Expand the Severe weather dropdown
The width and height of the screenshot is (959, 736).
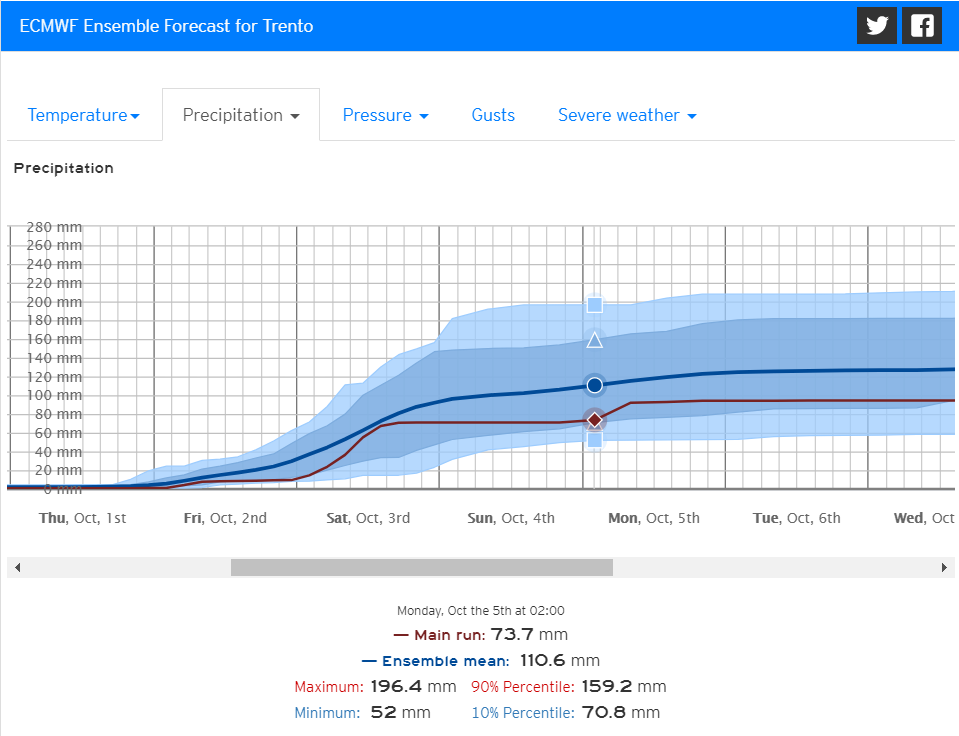click(627, 115)
